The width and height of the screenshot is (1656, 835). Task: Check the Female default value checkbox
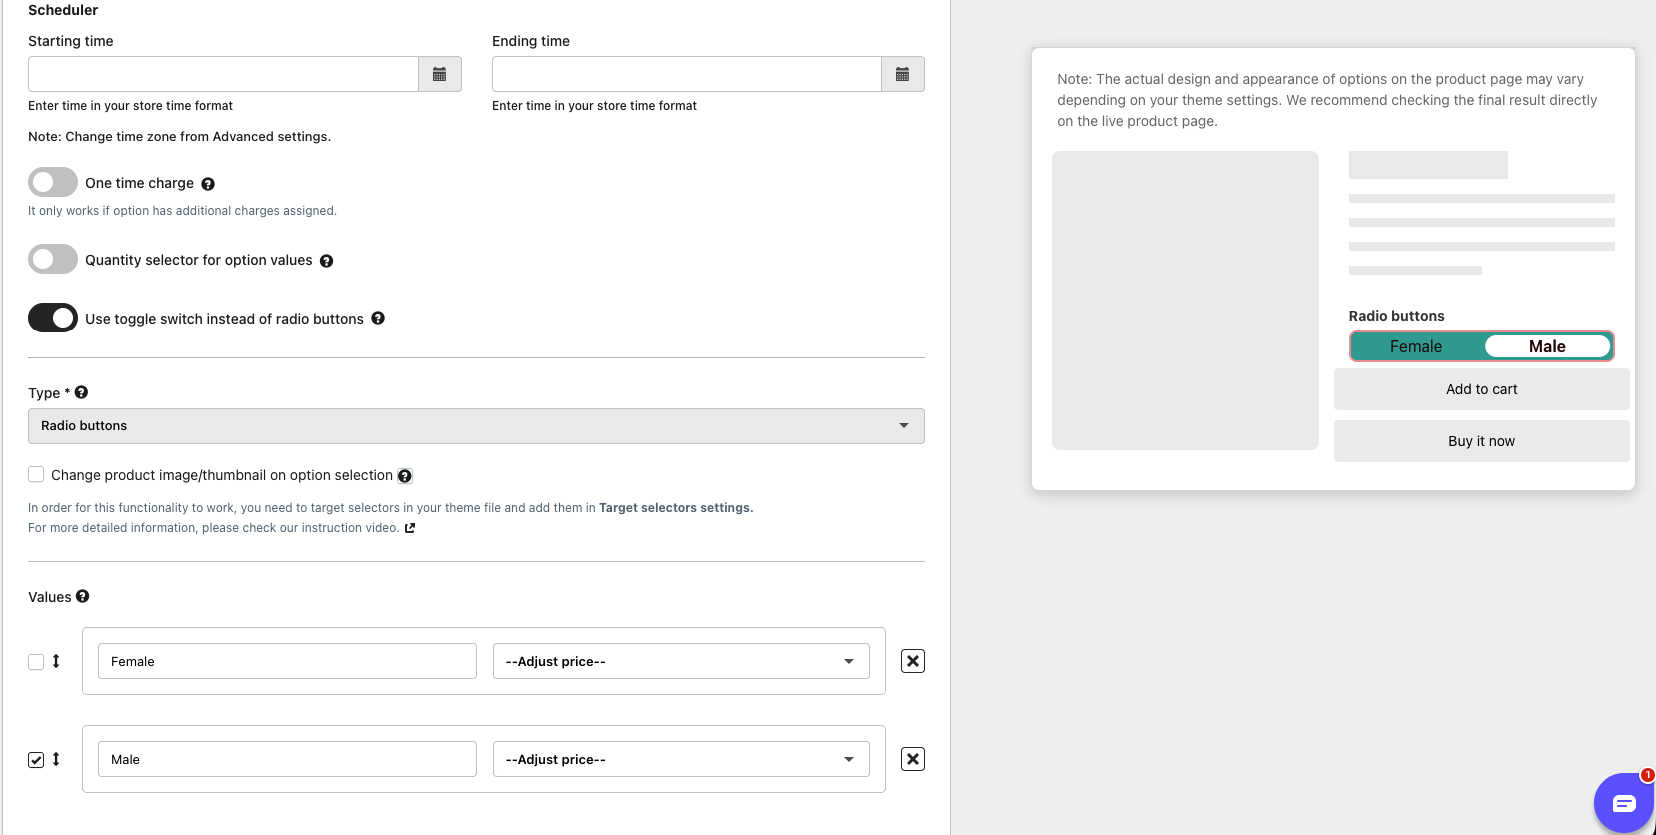36,661
